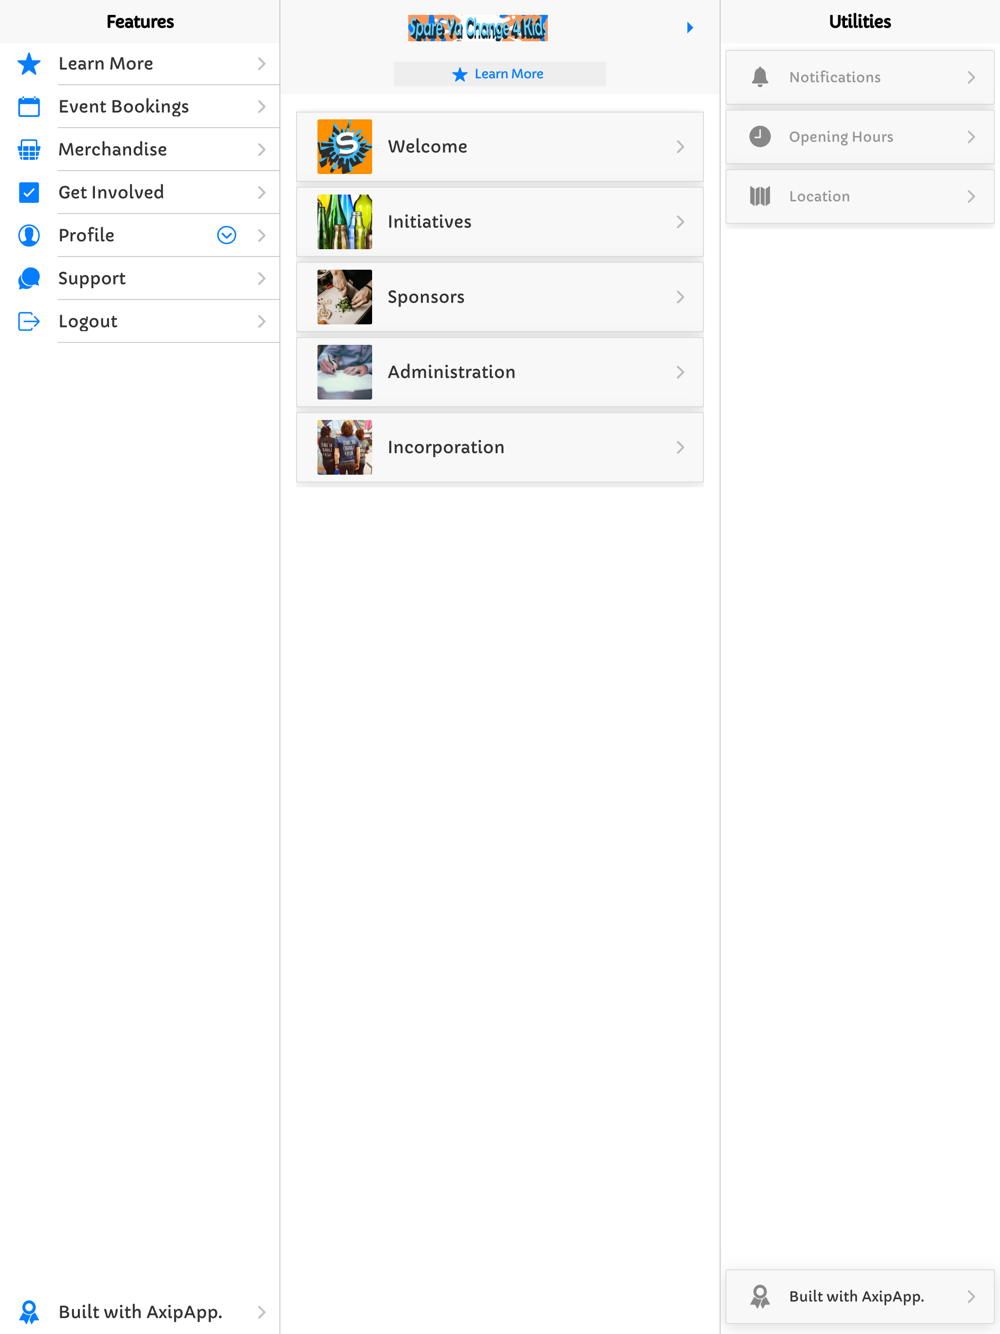Click the Incorporation thumbnail image
This screenshot has height=1334, width=1000.
click(x=345, y=447)
